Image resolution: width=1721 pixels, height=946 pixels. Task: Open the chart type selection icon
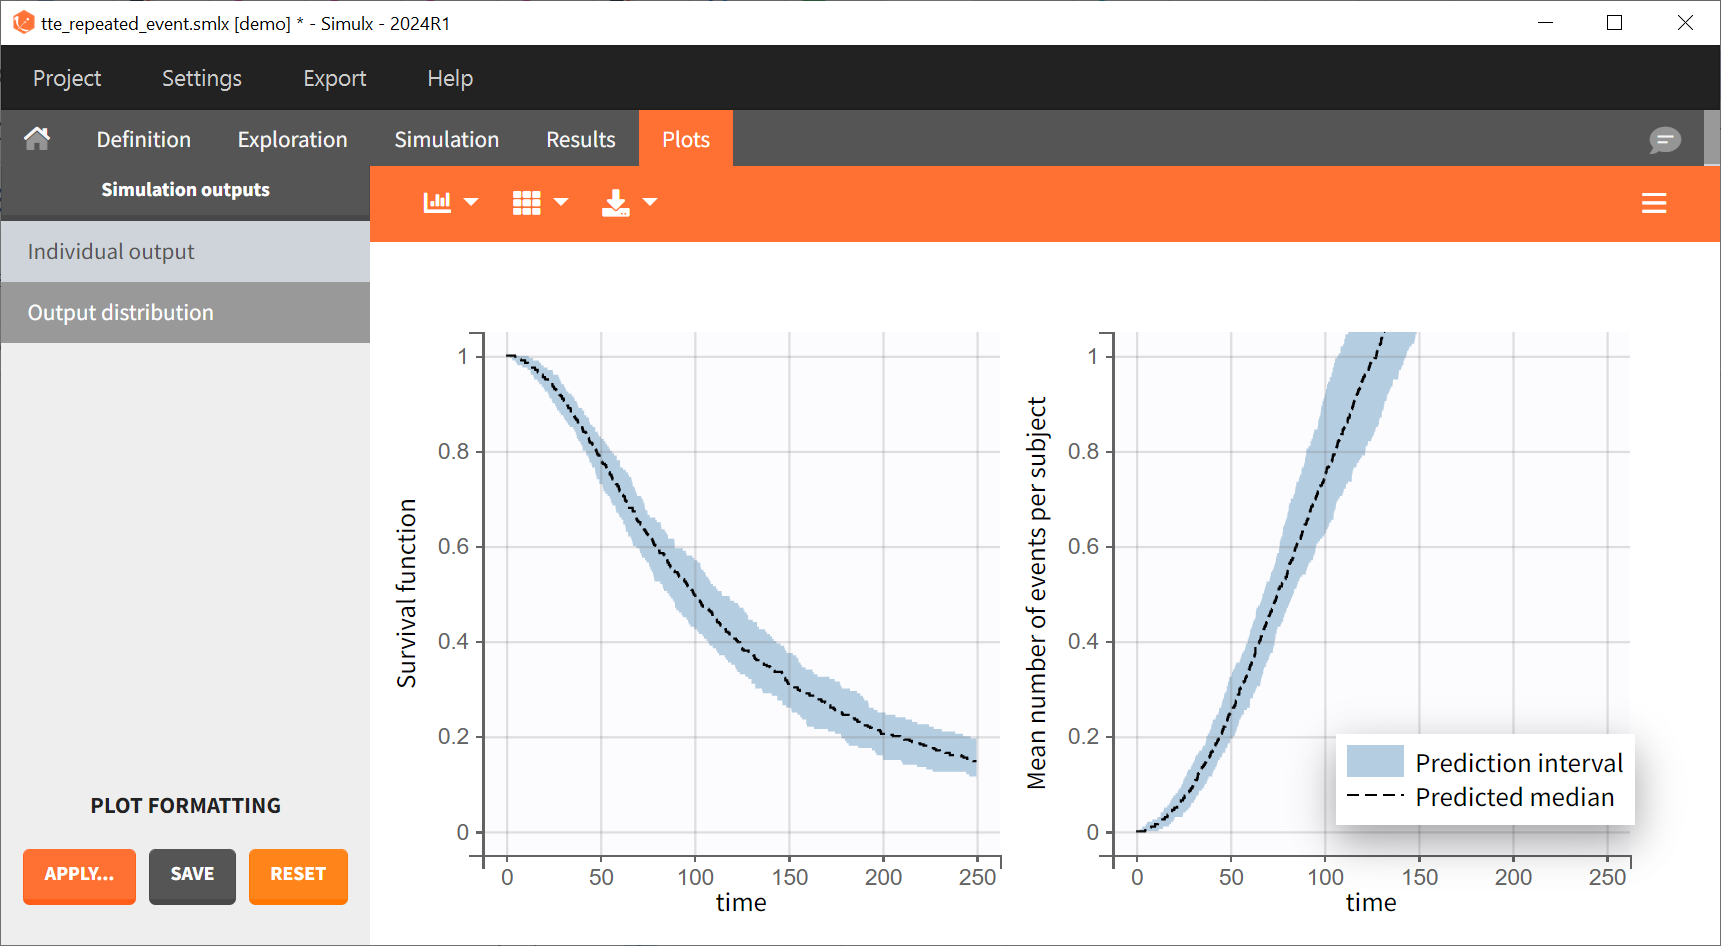point(437,202)
